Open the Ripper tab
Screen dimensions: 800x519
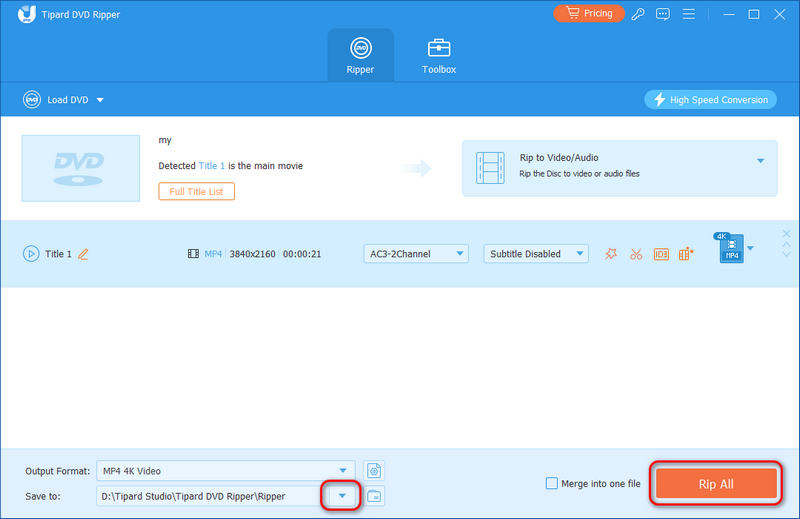(360, 56)
